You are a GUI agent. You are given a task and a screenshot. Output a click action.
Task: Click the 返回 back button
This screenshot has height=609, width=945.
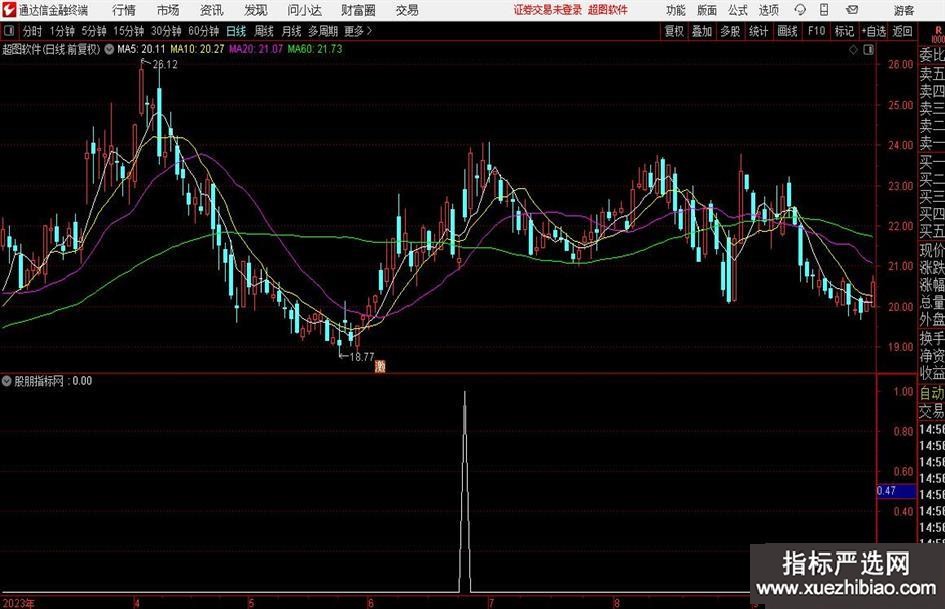902,31
